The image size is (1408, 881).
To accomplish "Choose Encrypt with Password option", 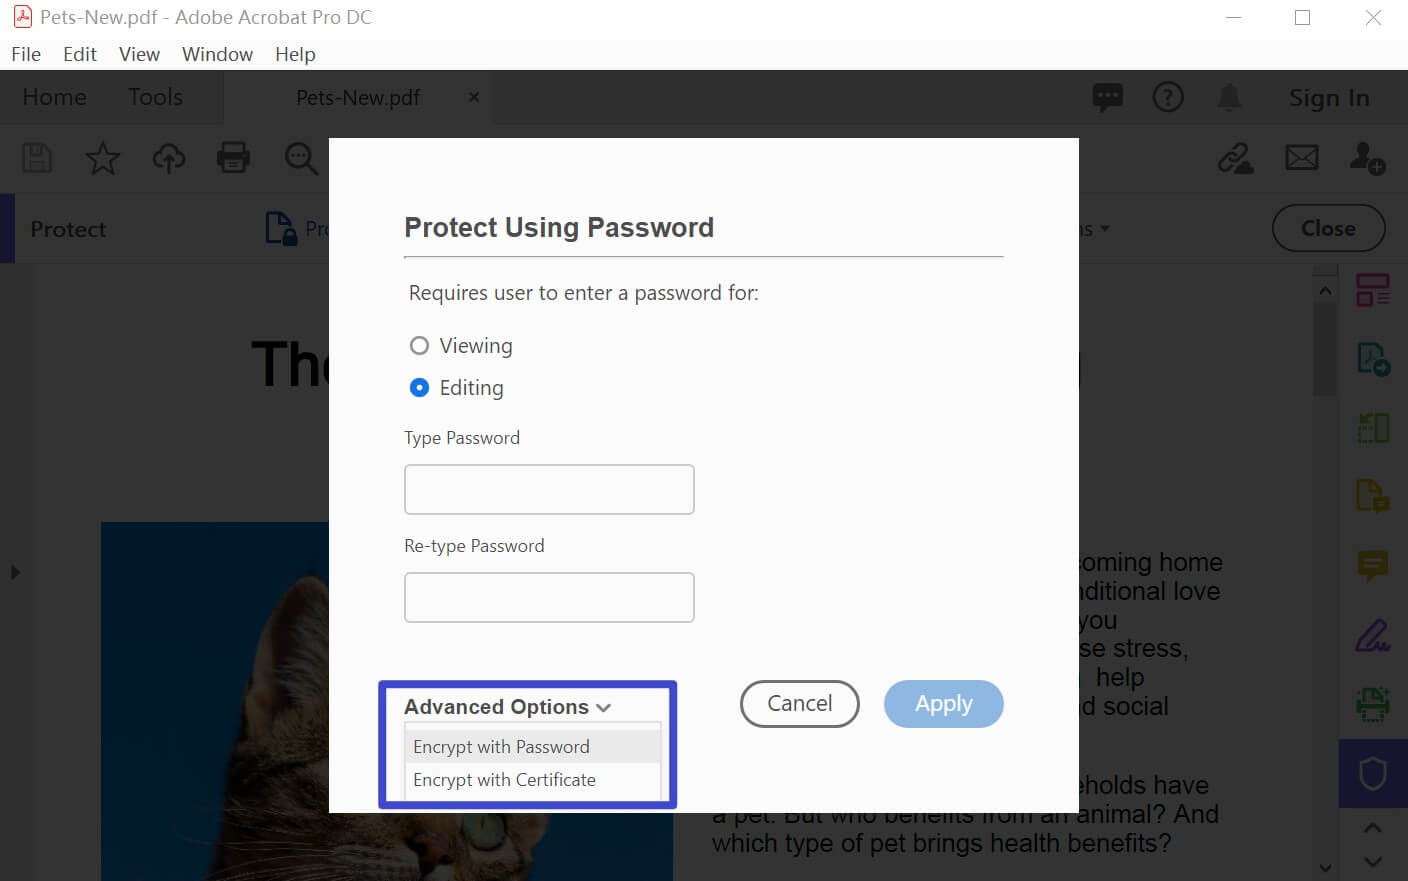I will click(532, 747).
